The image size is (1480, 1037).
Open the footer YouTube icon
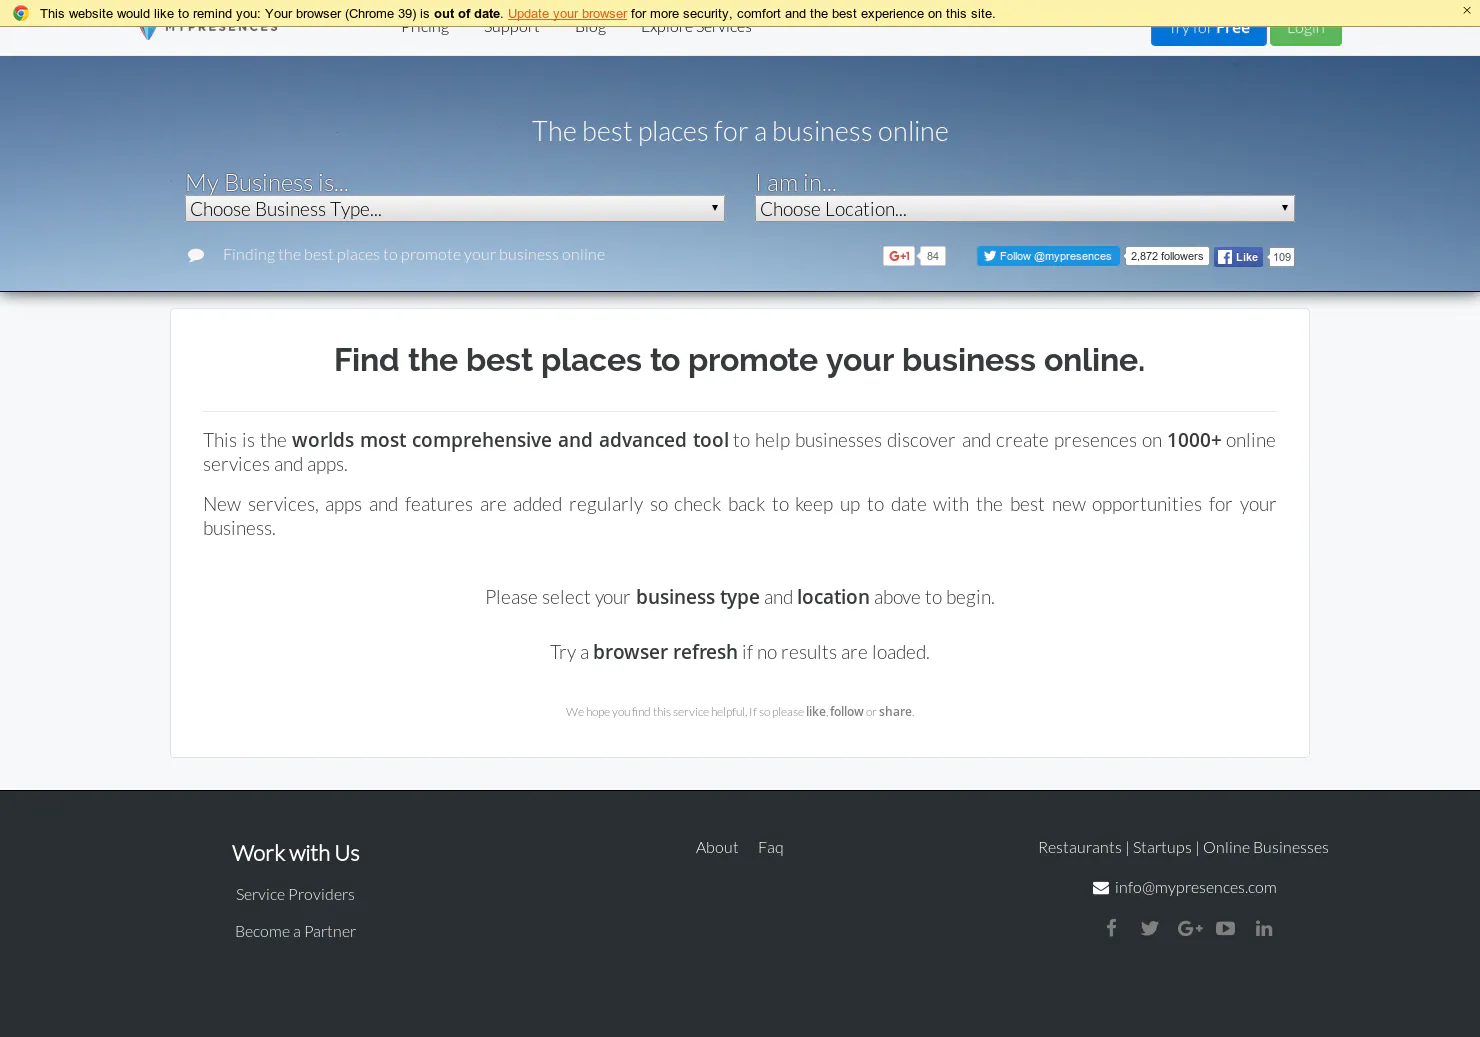point(1225,929)
